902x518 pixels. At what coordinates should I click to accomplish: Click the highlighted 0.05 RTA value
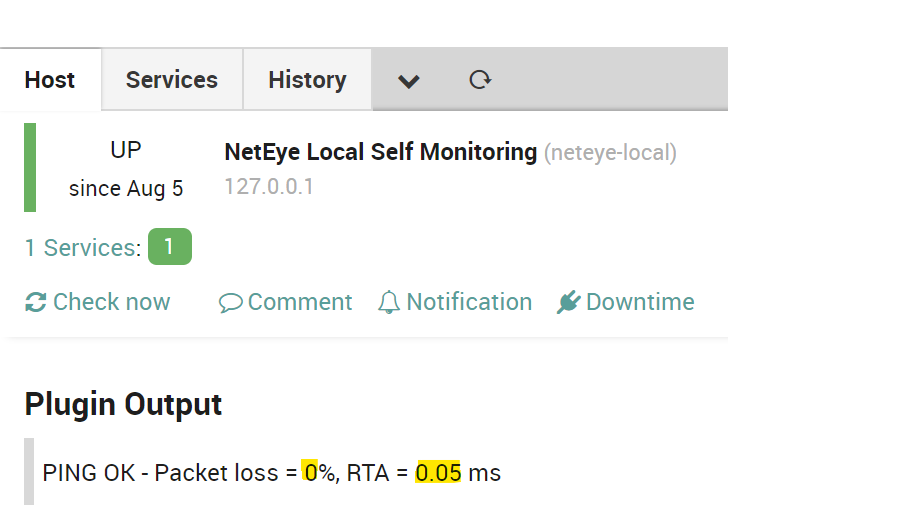[x=438, y=473]
